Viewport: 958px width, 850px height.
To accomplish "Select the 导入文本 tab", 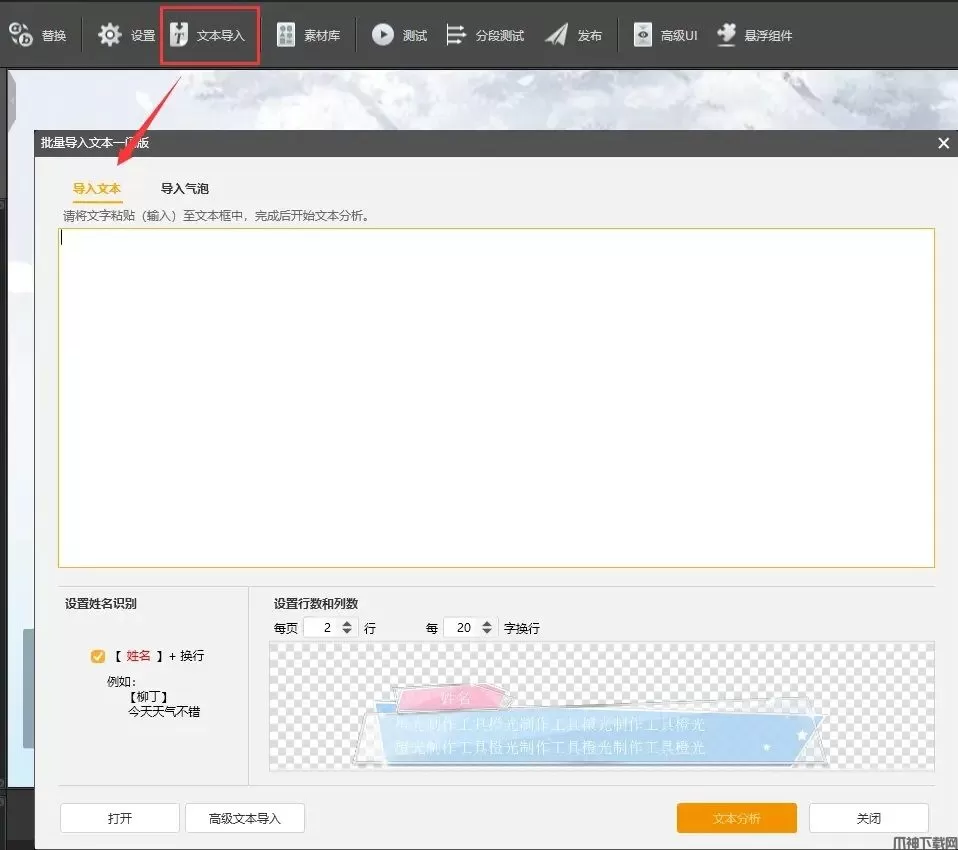I will tap(97, 188).
